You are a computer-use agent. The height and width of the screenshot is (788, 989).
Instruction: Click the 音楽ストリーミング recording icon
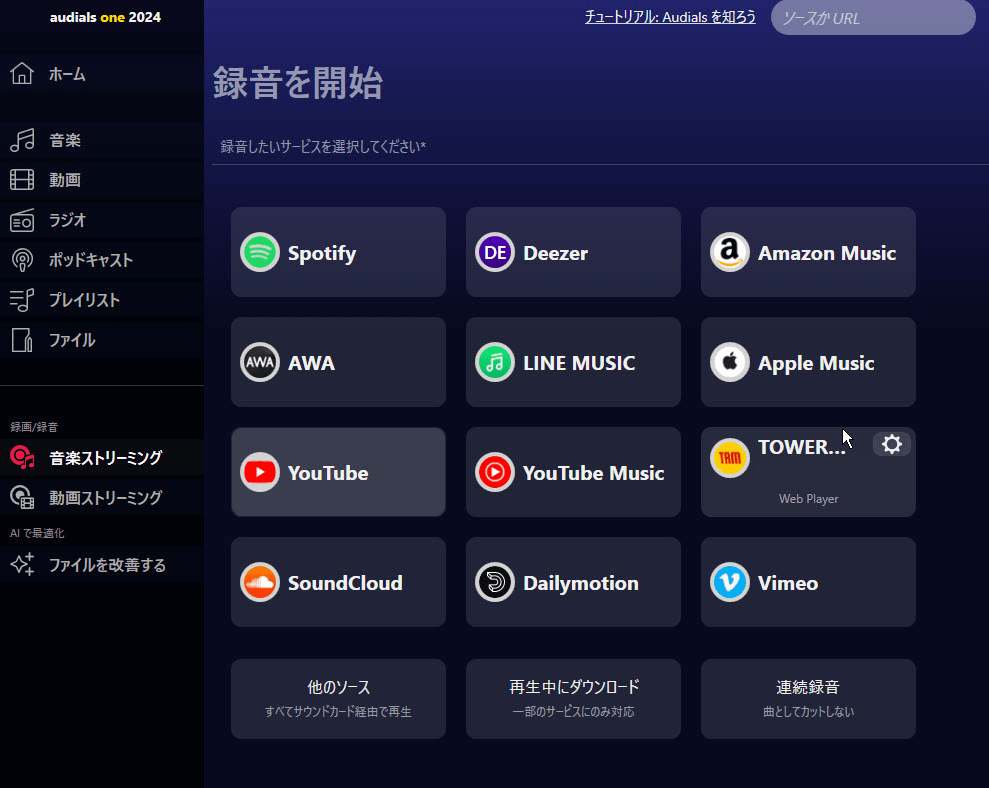click(22, 457)
